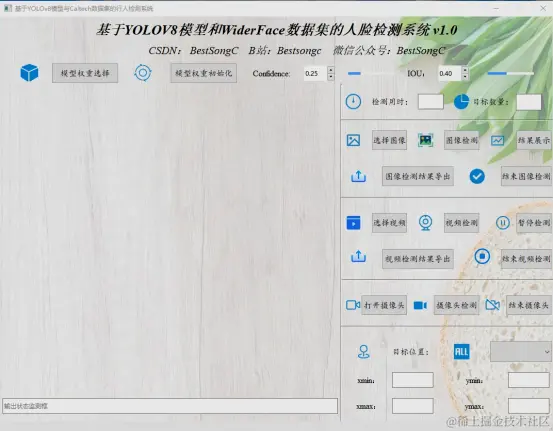Click the pie chart target count icon
Image resolution: width=554 pixels, height=432 pixels.
coord(461,102)
